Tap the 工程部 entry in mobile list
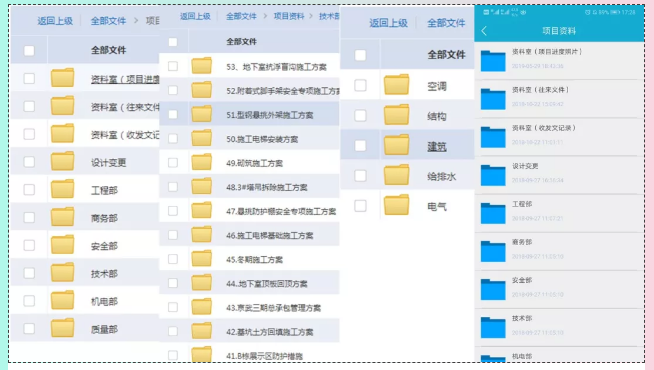This screenshot has height=370, width=654. click(x=559, y=213)
